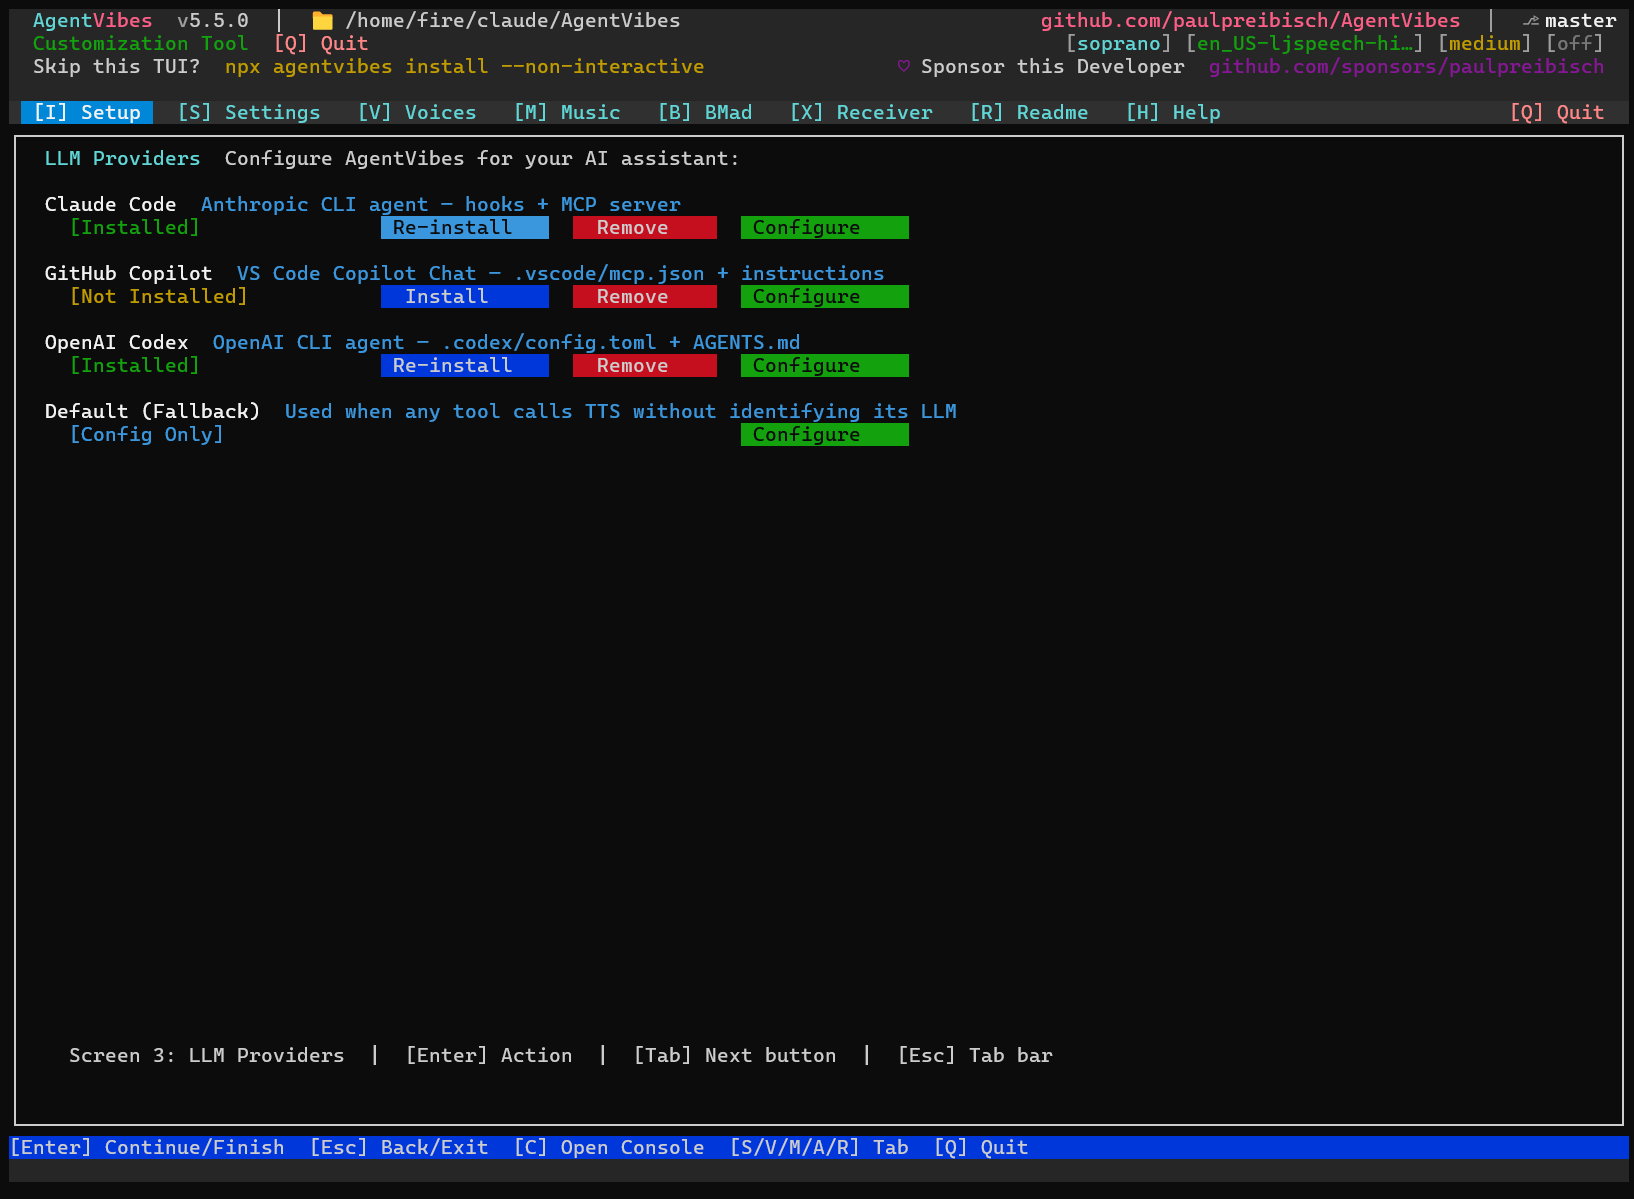Configure the Default (Fallback) provider
The image size is (1634, 1199).
pyautogui.click(x=825, y=435)
